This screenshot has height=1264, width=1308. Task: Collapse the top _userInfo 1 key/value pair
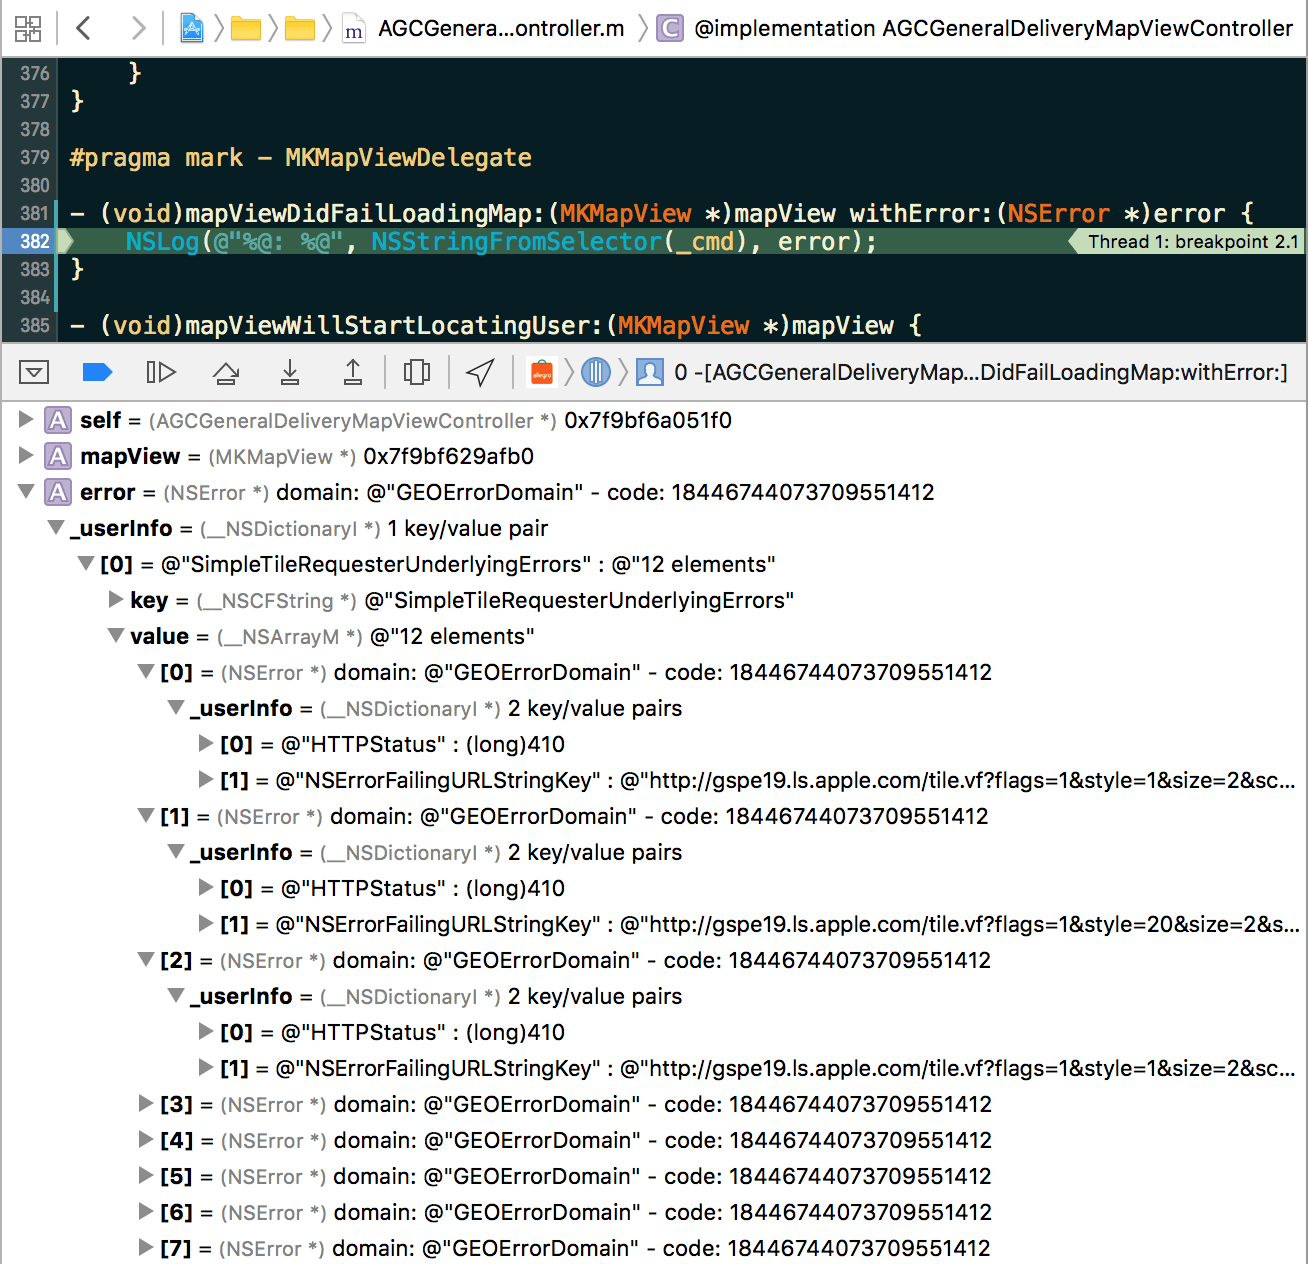coord(57,528)
